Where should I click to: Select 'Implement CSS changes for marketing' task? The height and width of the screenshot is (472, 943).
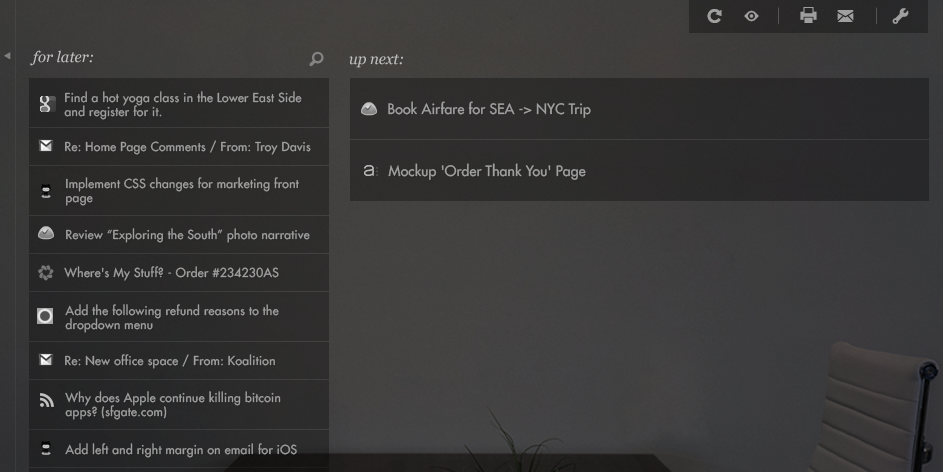coord(179,191)
